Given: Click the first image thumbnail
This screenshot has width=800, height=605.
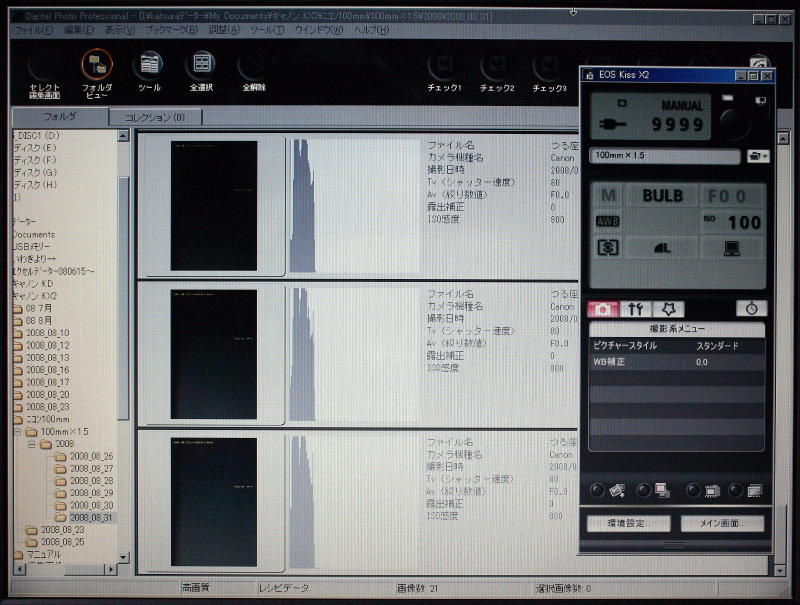Looking at the screenshot, I should [214, 206].
